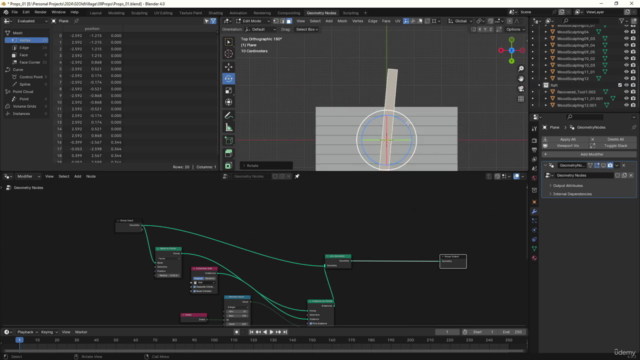Open the Tool properties tab icon
640x360 pixels.
point(534,129)
